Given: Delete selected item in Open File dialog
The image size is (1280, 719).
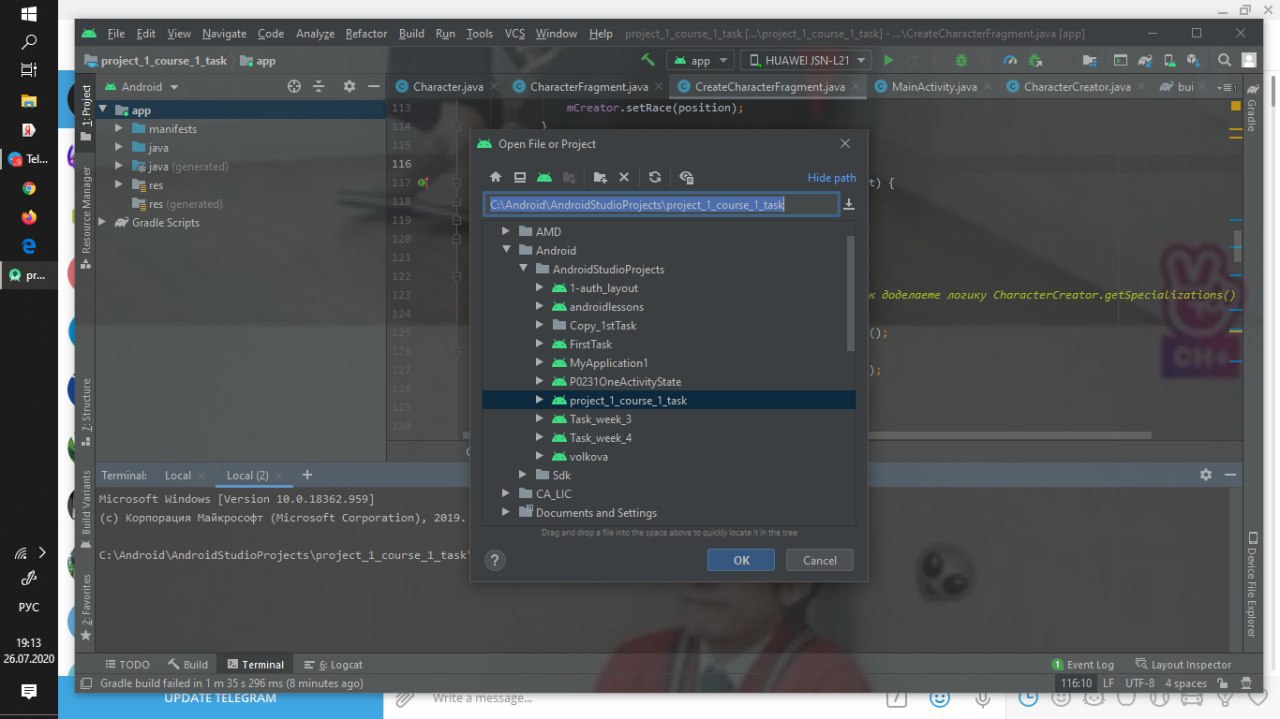Looking at the screenshot, I should [x=624, y=177].
